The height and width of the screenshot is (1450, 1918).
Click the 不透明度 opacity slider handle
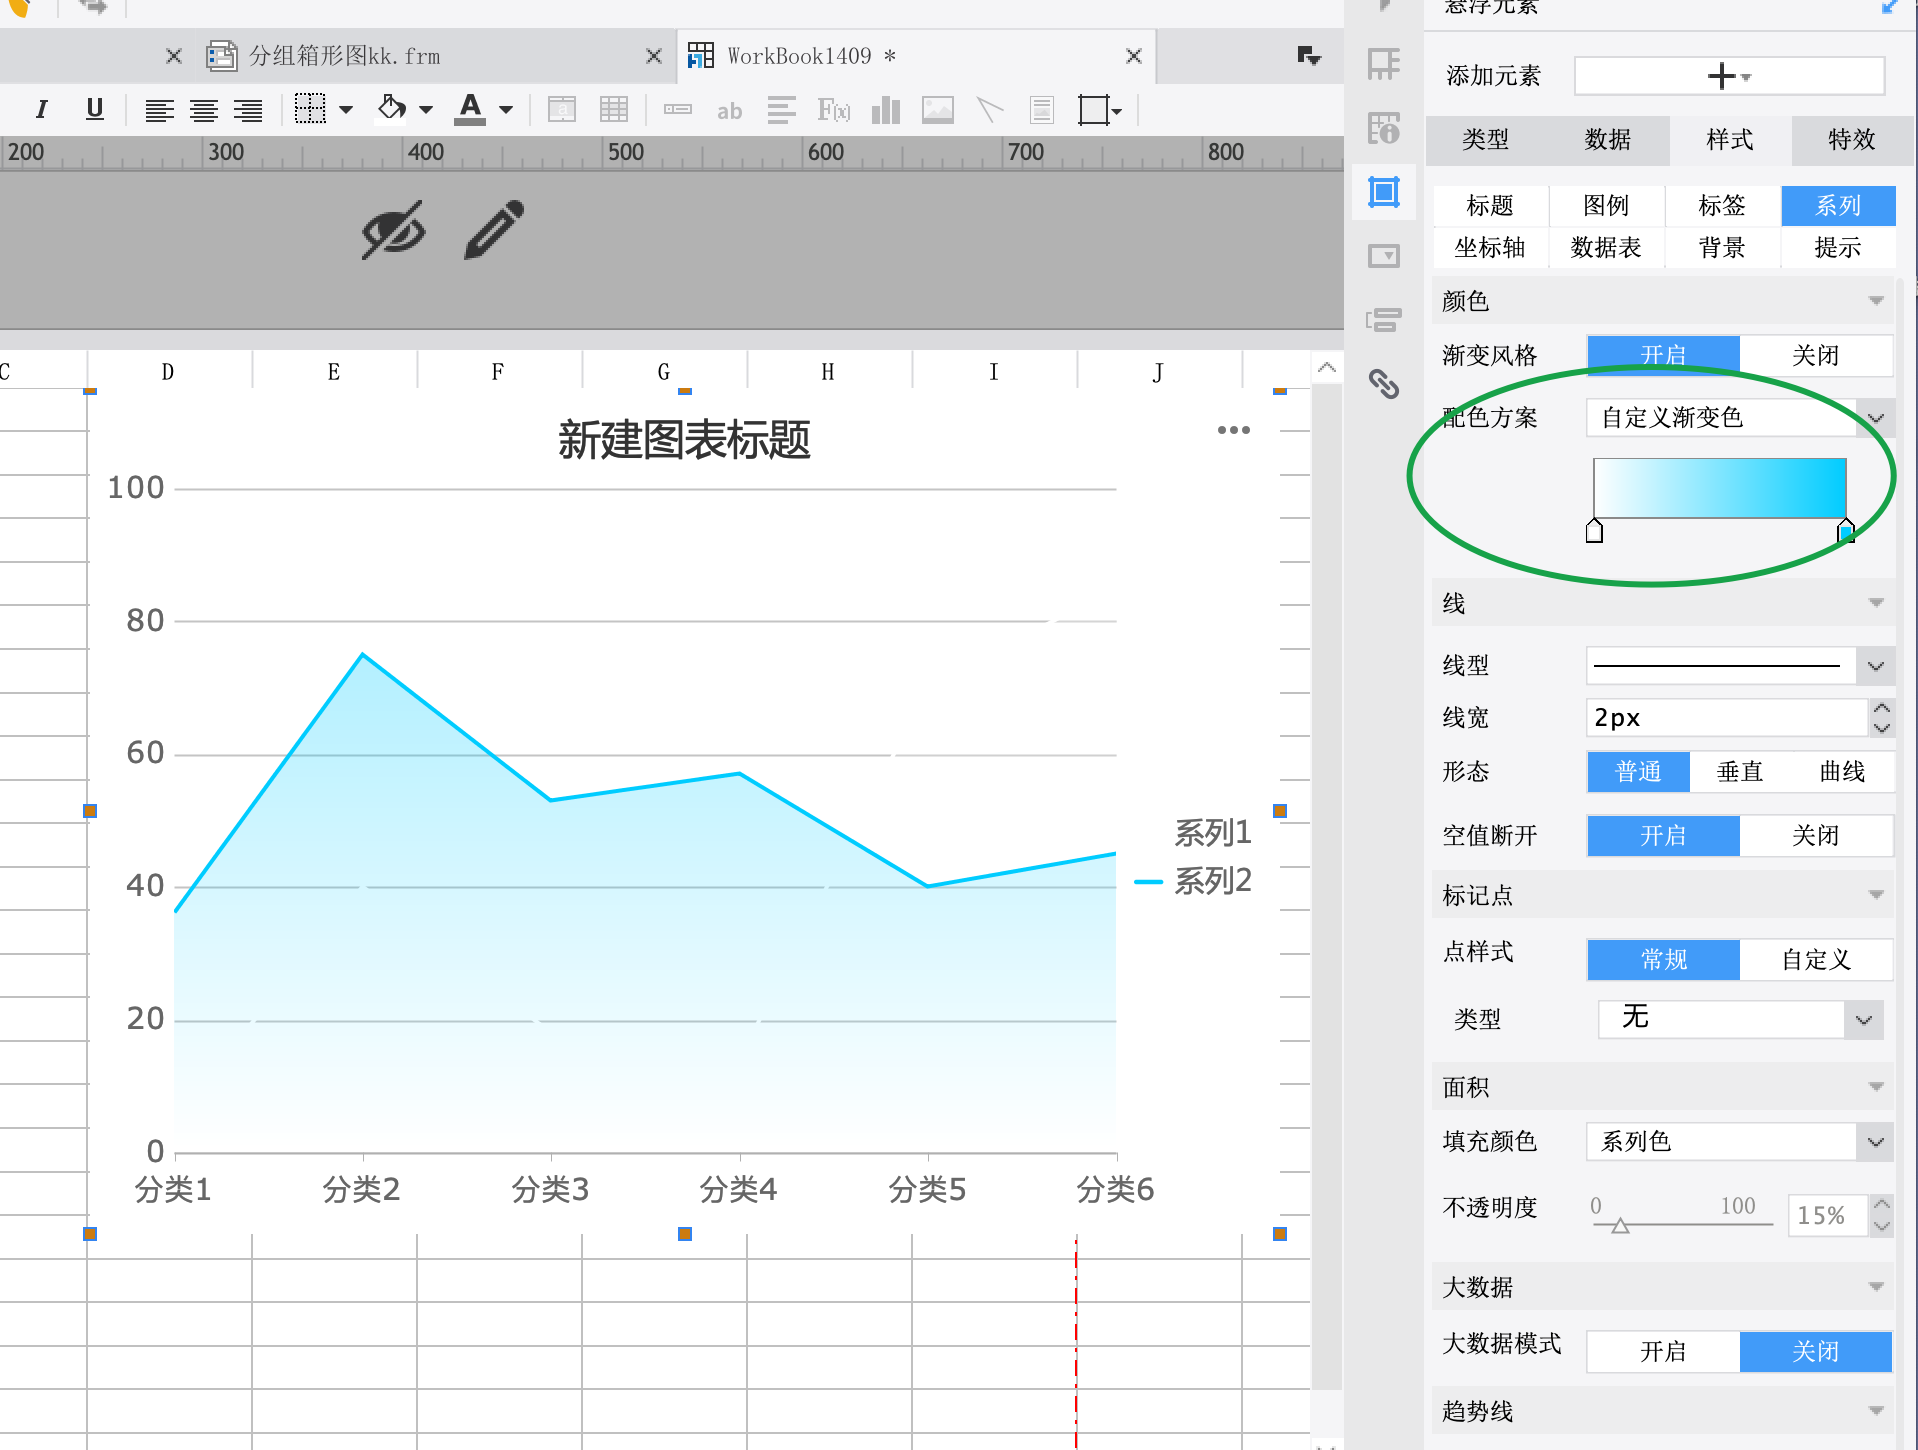click(1620, 1226)
